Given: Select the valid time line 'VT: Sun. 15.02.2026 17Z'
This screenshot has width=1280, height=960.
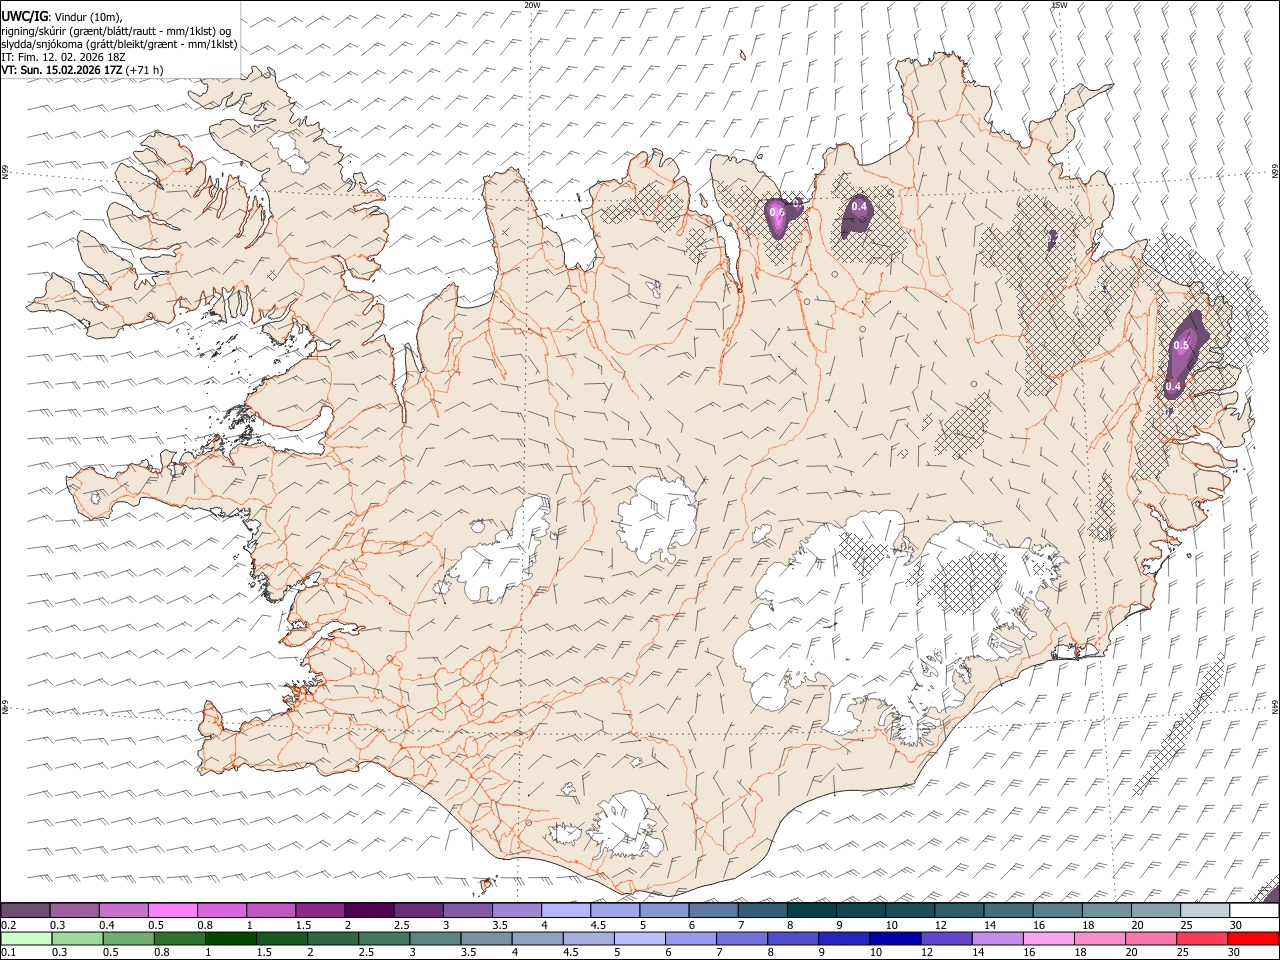Looking at the screenshot, I should click(62, 70).
